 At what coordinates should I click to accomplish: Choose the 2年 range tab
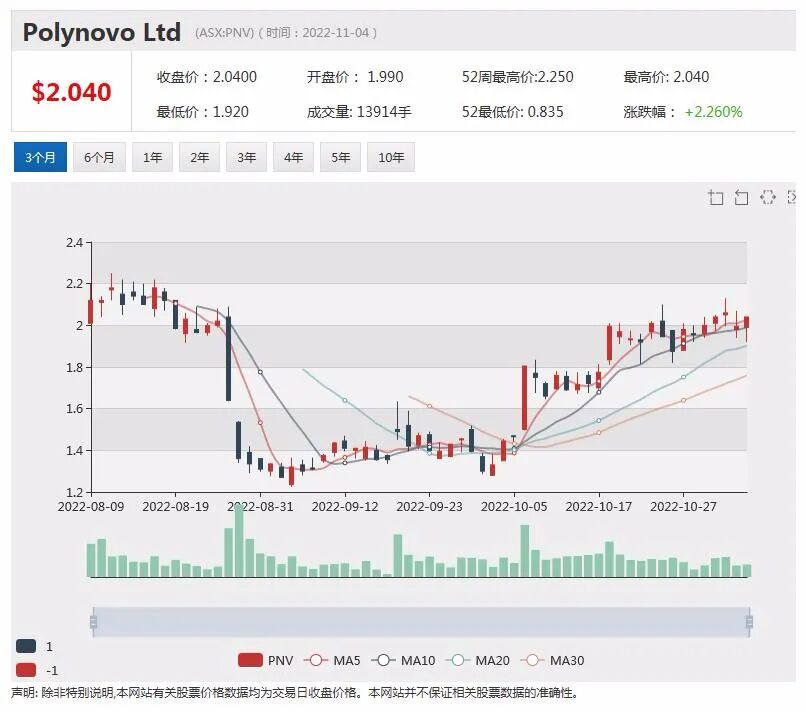tap(199, 157)
